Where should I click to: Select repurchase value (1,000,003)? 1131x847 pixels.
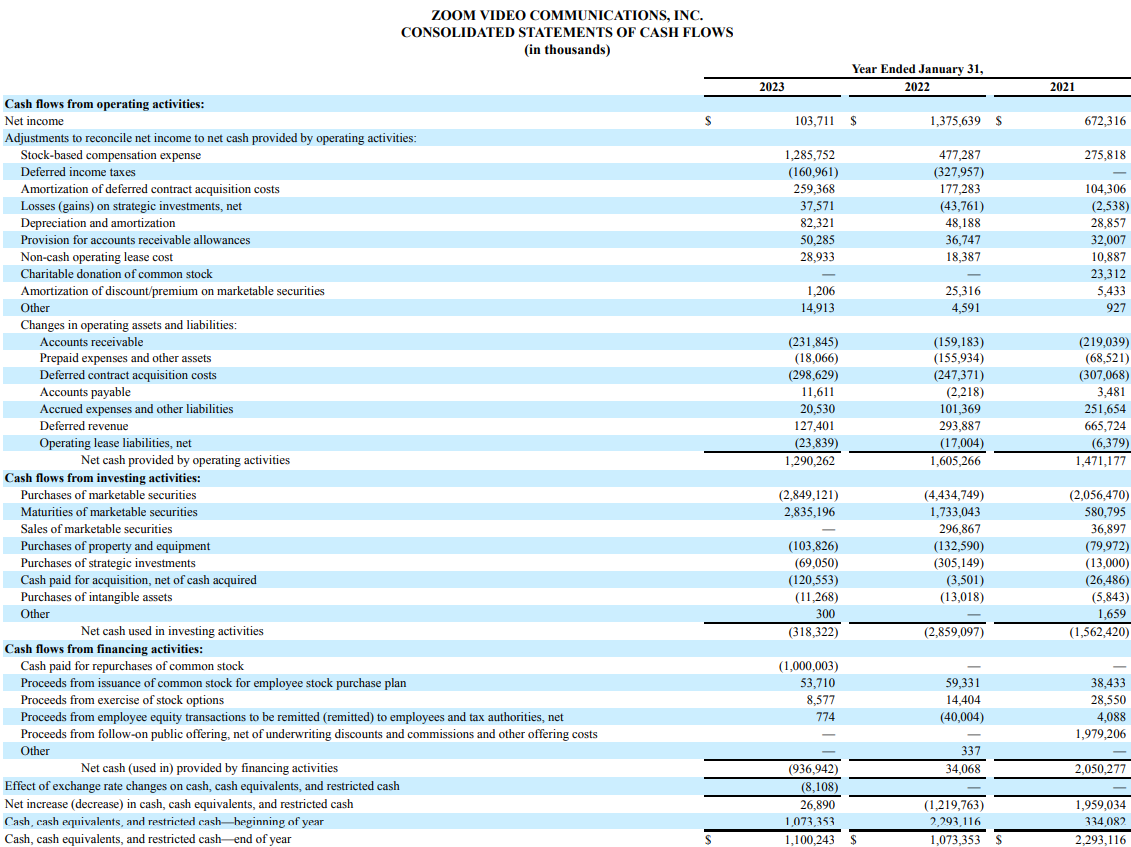[x=809, y=666]
